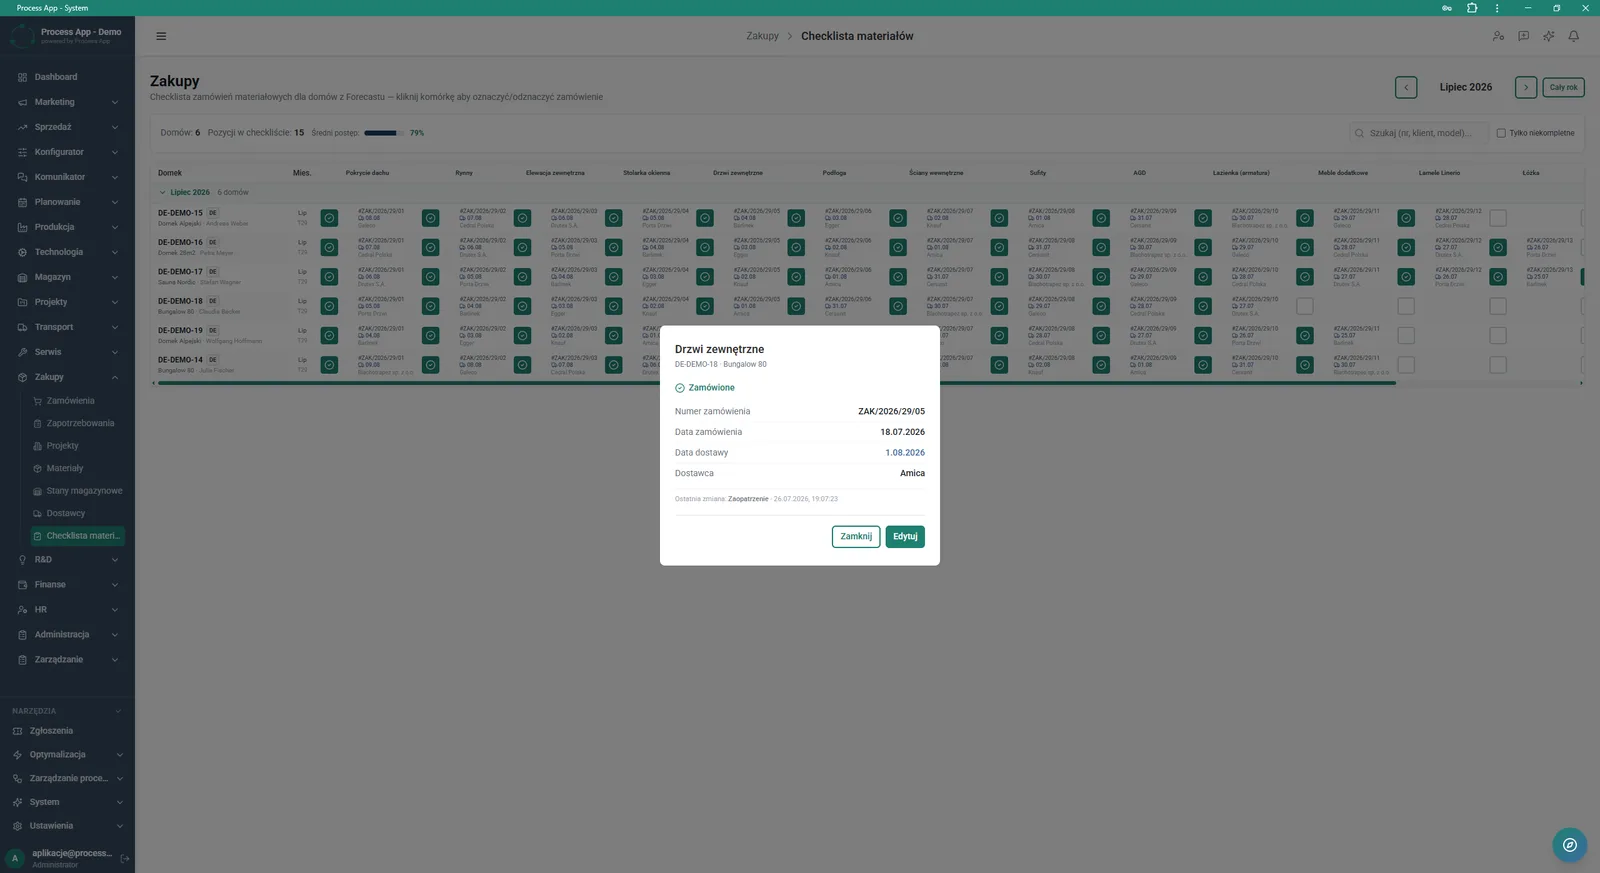Click the Cały rok button
The image size is (1600, 873).
pos(1564,88)
